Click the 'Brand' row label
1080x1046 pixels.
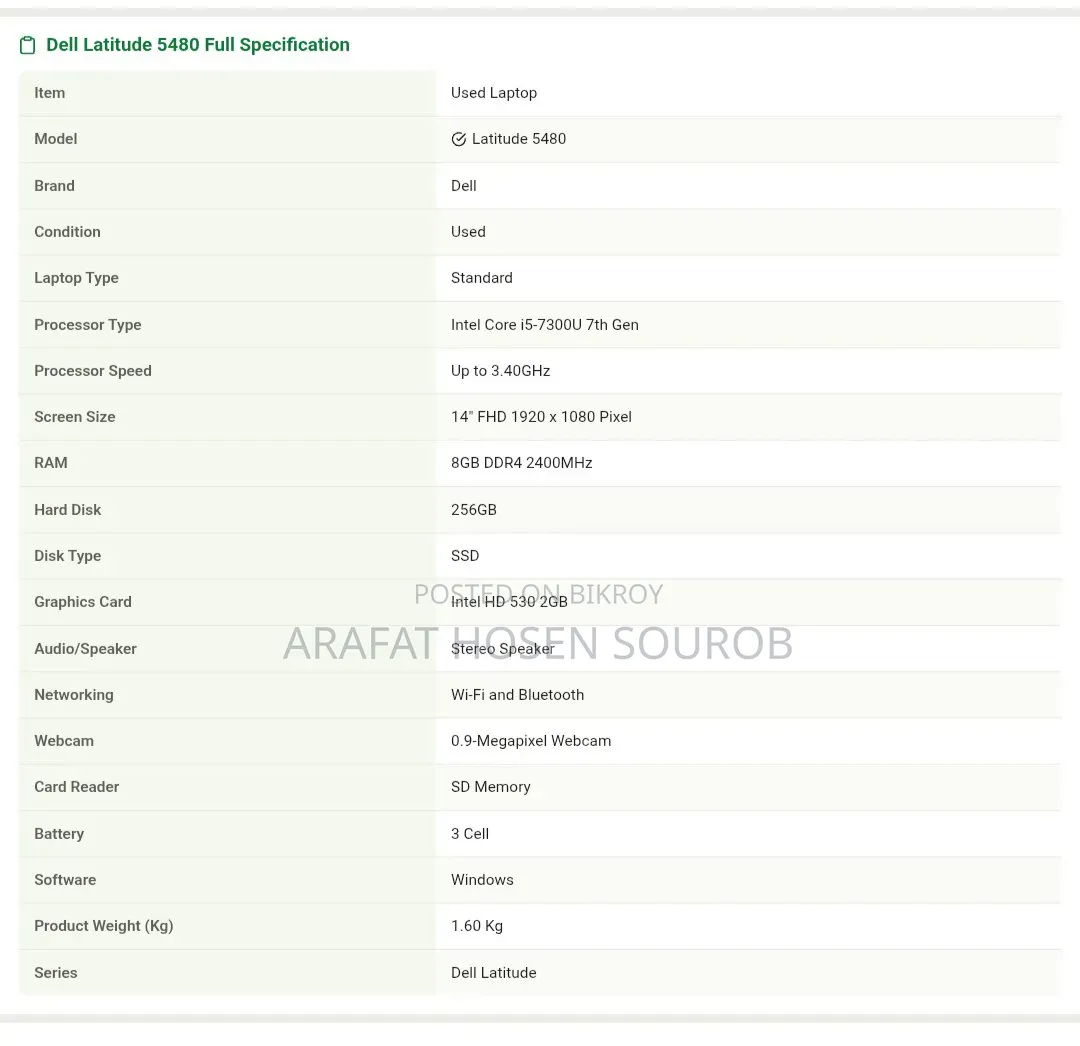[x=54, y=186]
